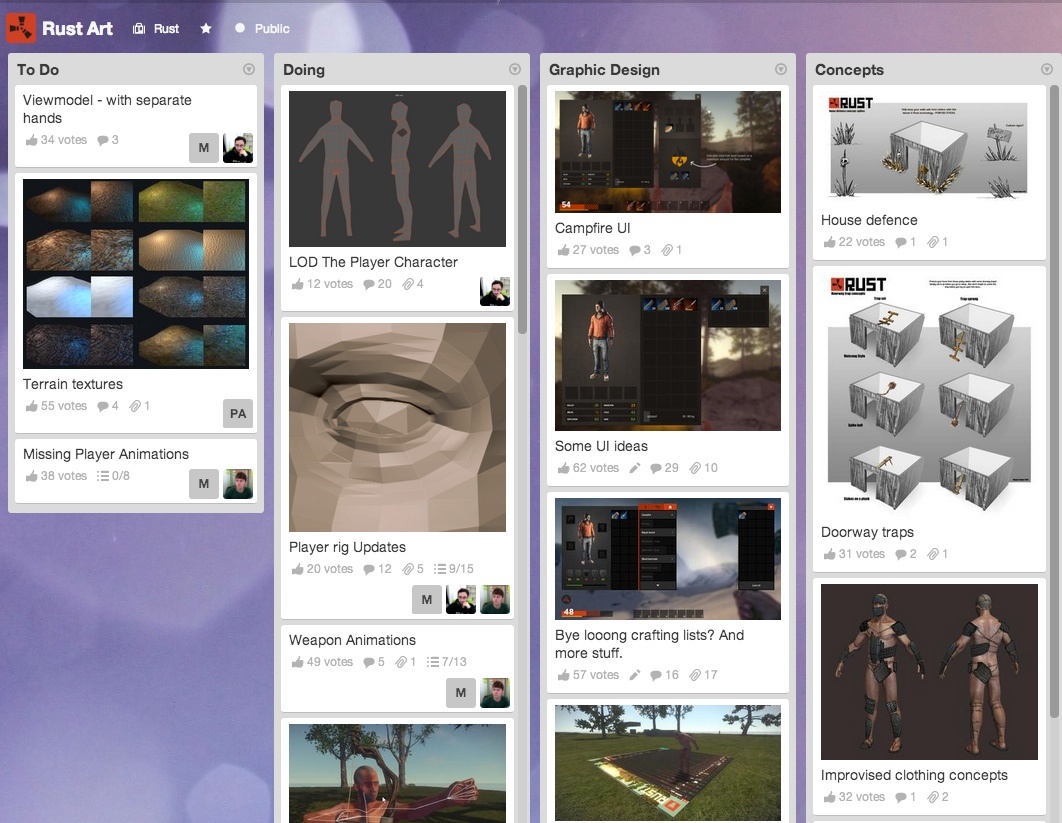Open the Graphic Design list menu
This screenshot has width=1062, height=823.
pos(781,69)
